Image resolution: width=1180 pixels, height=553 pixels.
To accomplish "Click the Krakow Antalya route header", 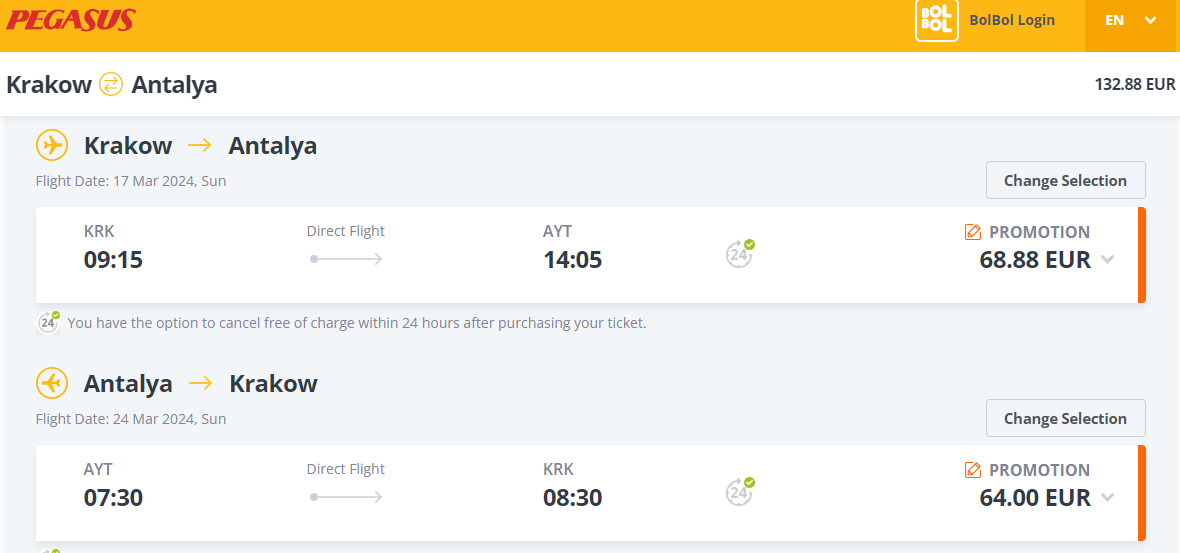I will pyautogui.click(x=111, y=84).
